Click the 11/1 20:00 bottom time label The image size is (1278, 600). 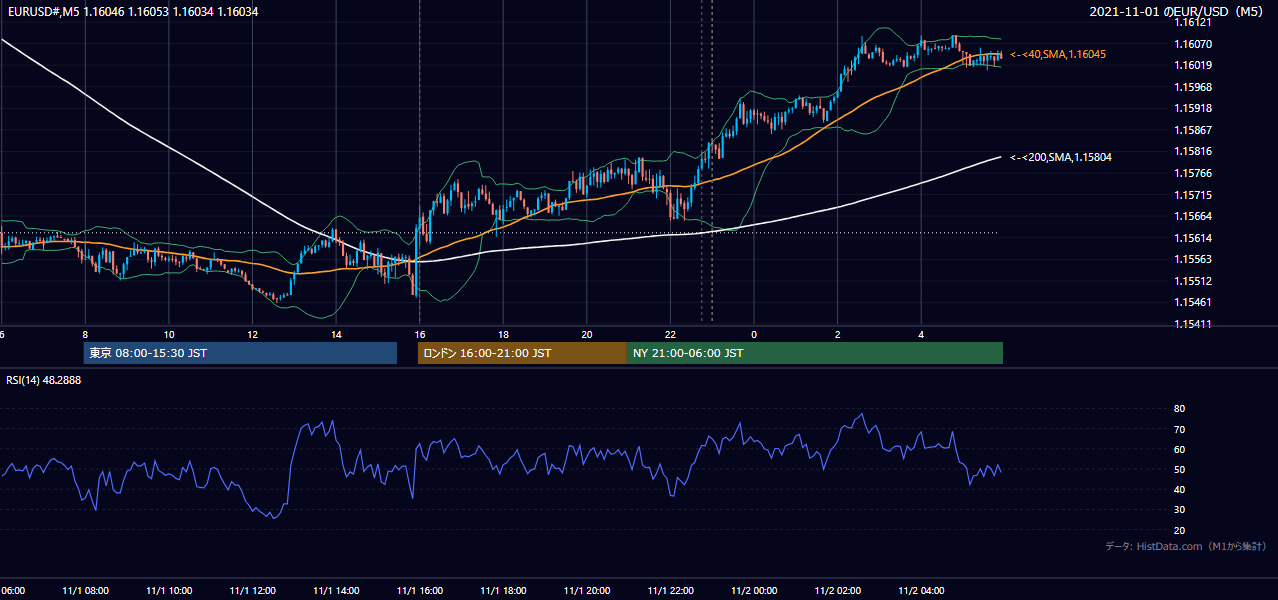pos(587,591)
